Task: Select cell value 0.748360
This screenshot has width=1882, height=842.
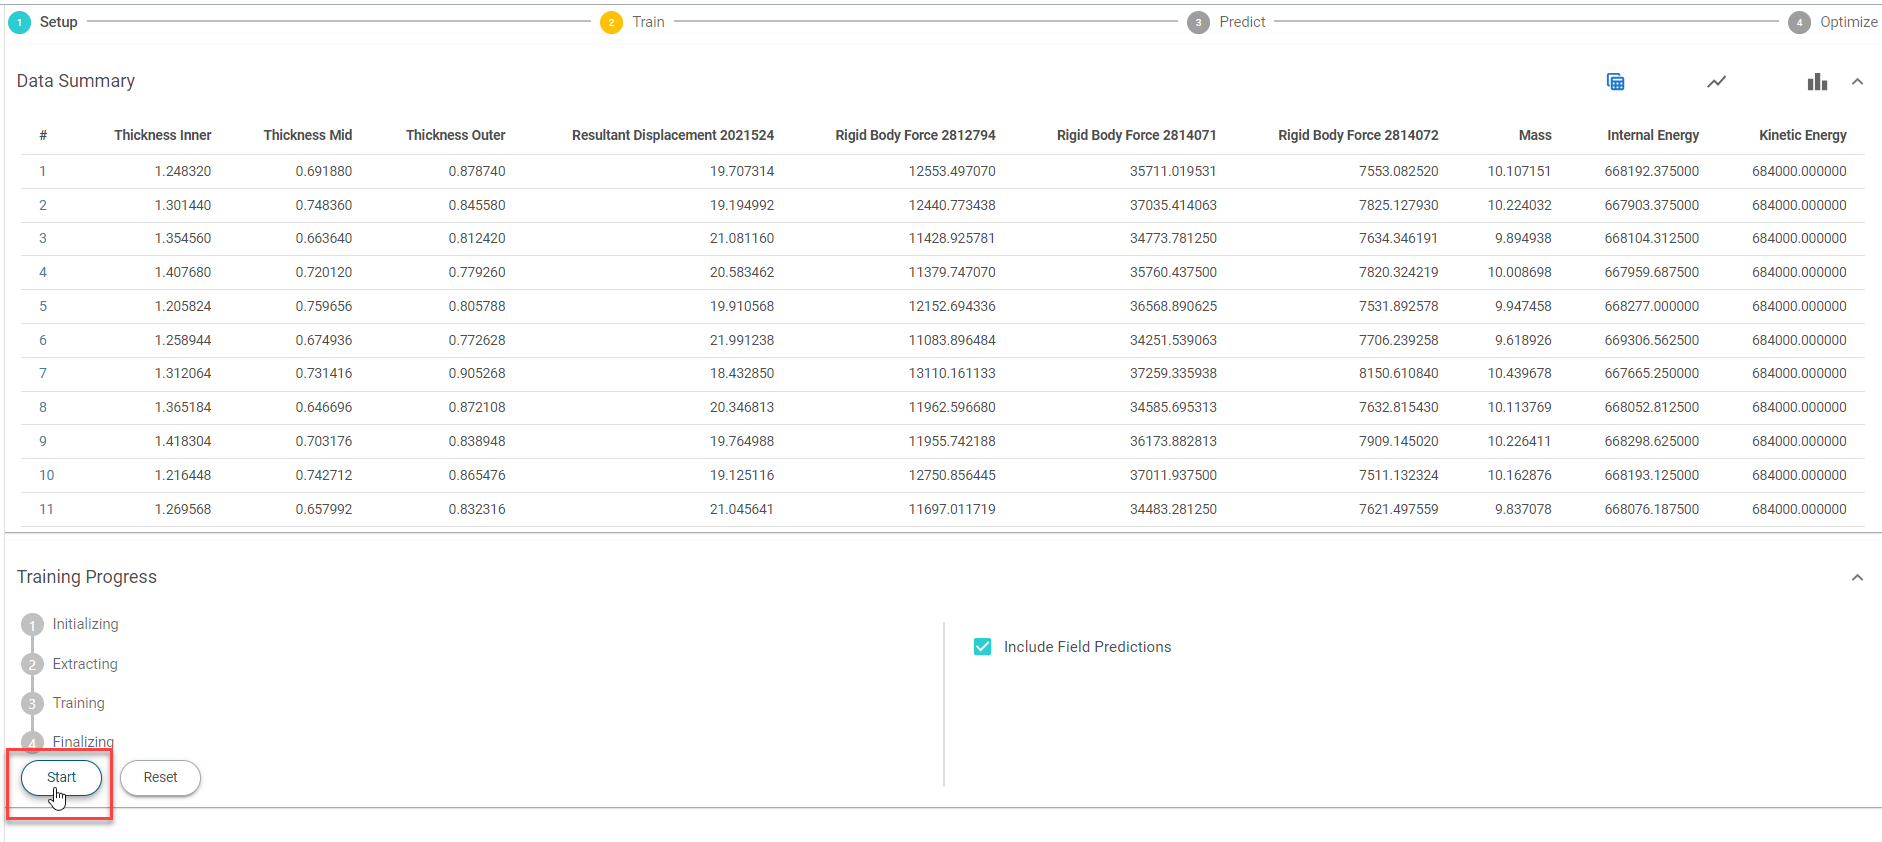Action: (324, 205)
